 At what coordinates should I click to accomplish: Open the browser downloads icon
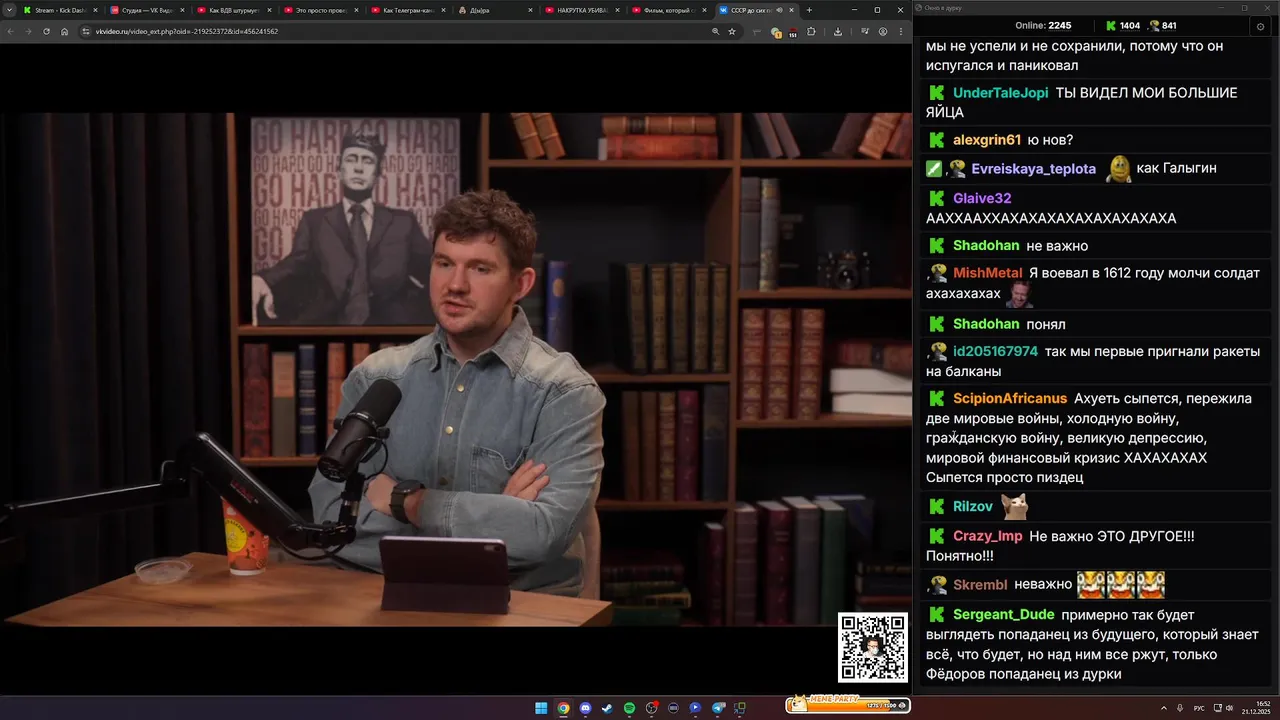[838, 31]
